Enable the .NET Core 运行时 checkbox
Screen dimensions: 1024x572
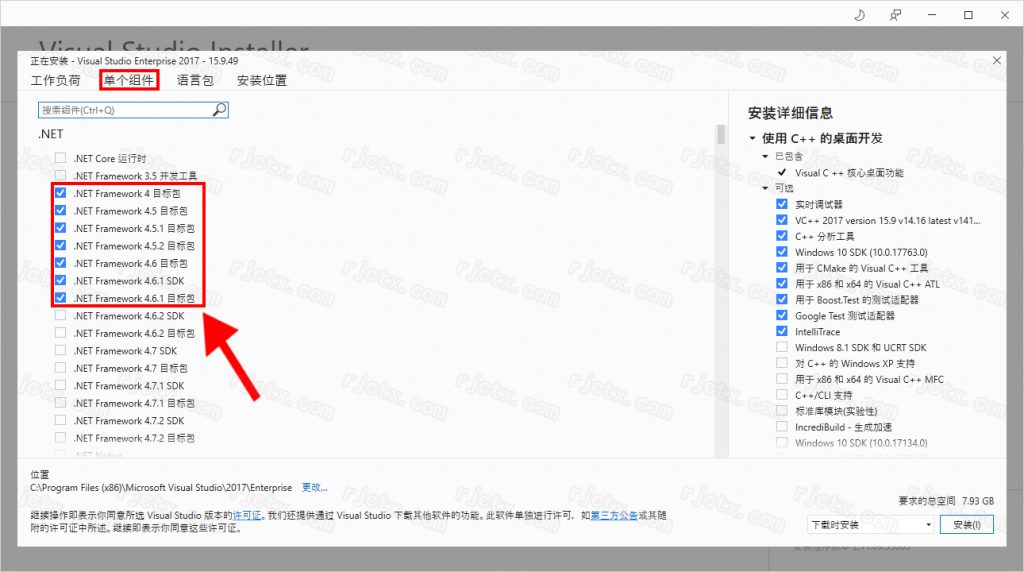pyautogui.click(x=61, y=158)
